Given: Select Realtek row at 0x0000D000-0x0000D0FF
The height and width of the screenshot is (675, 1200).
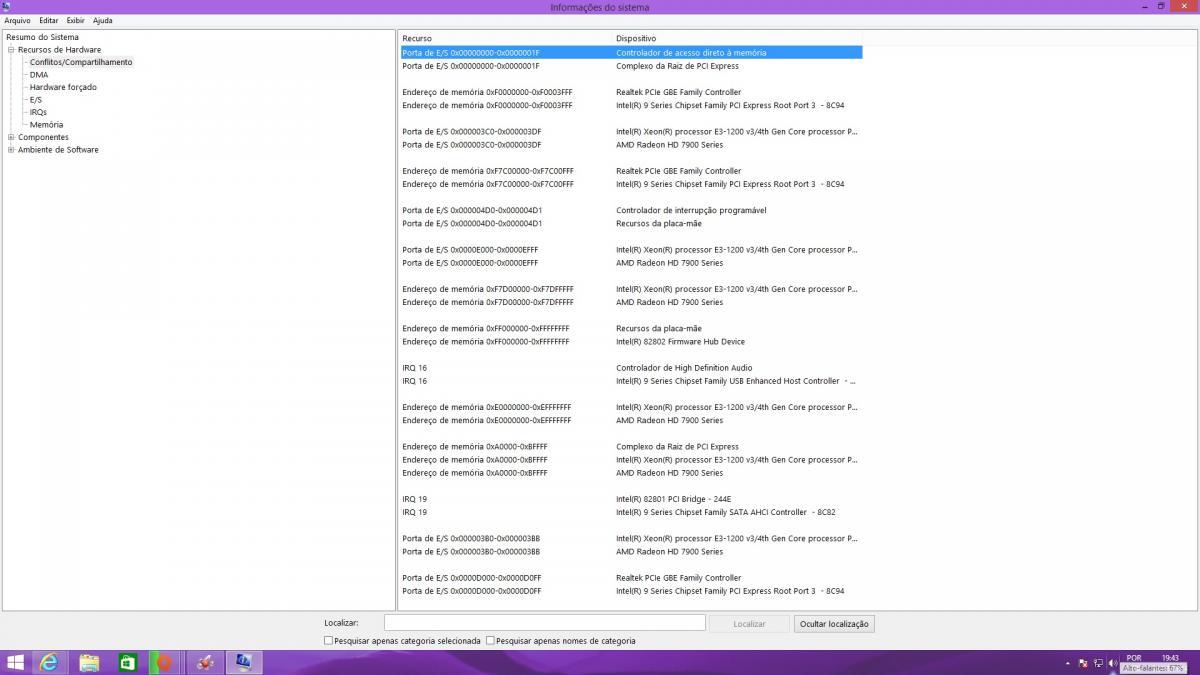Looking at the screenshot, I should (630, 578).
